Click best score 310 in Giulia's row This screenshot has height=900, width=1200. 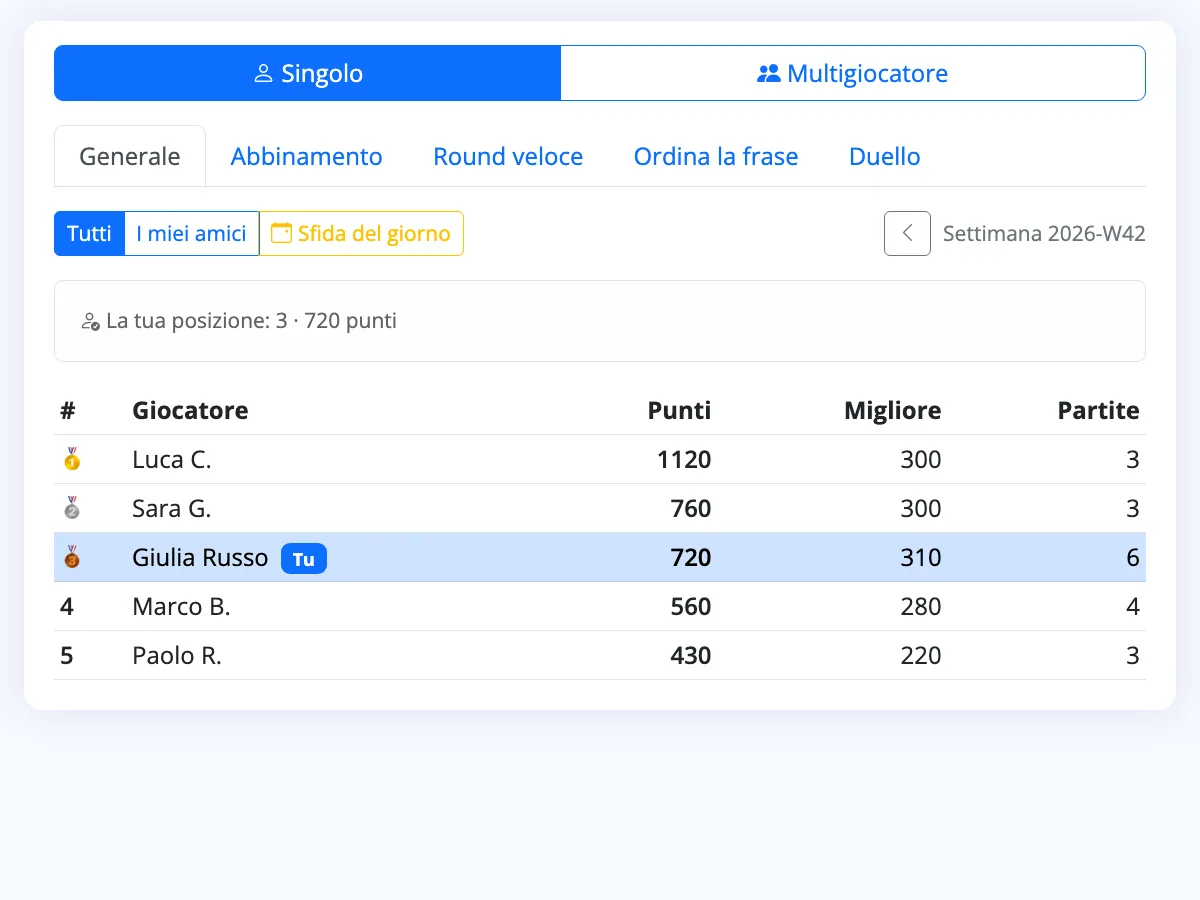coord(921,557)
